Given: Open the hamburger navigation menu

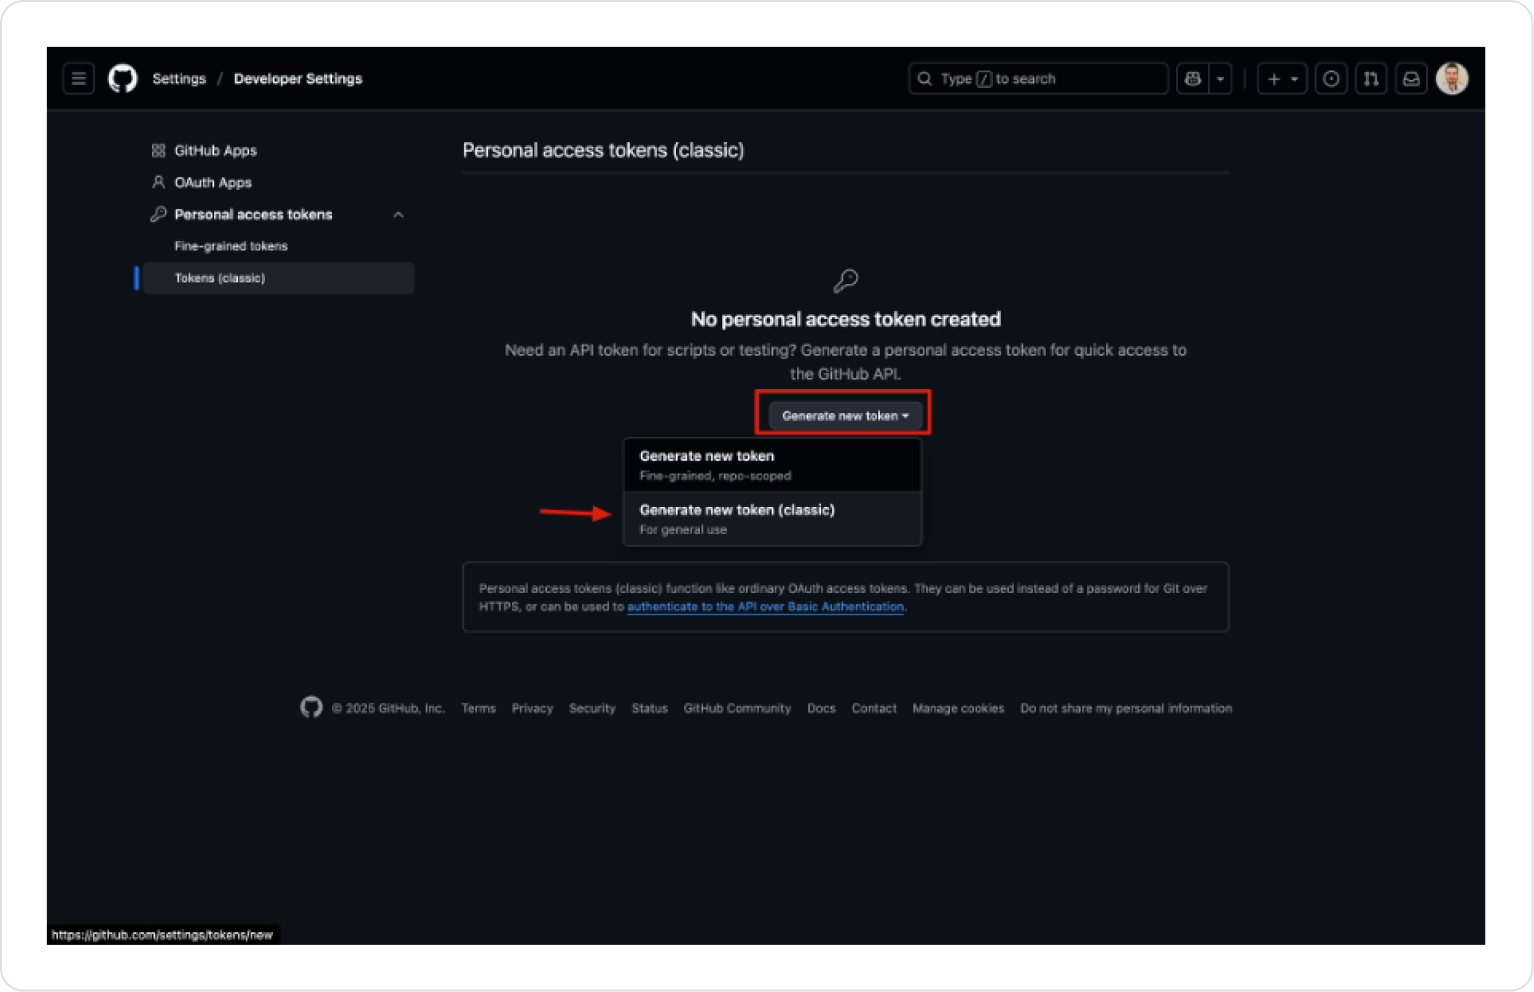Looking at the screenshot, I should click(x=78, y=78).
